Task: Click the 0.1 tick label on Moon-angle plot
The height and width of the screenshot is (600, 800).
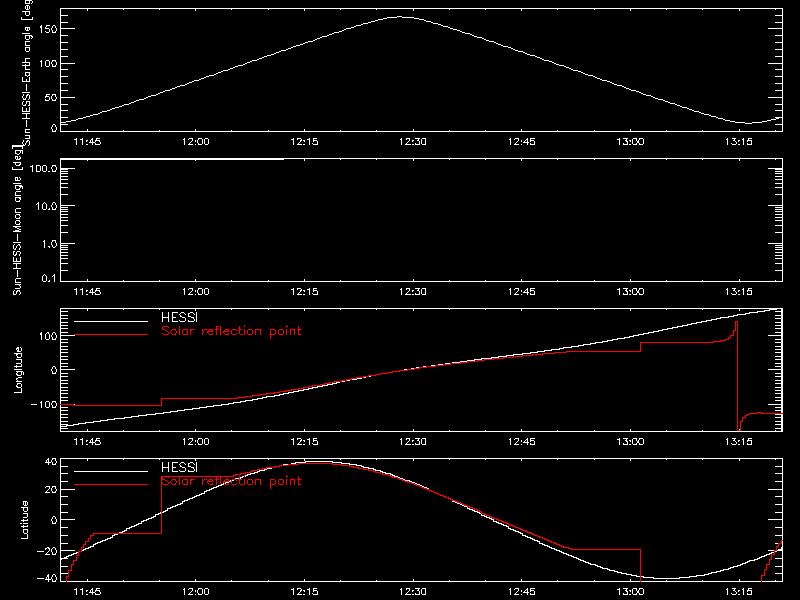Action: pos(49,278)
